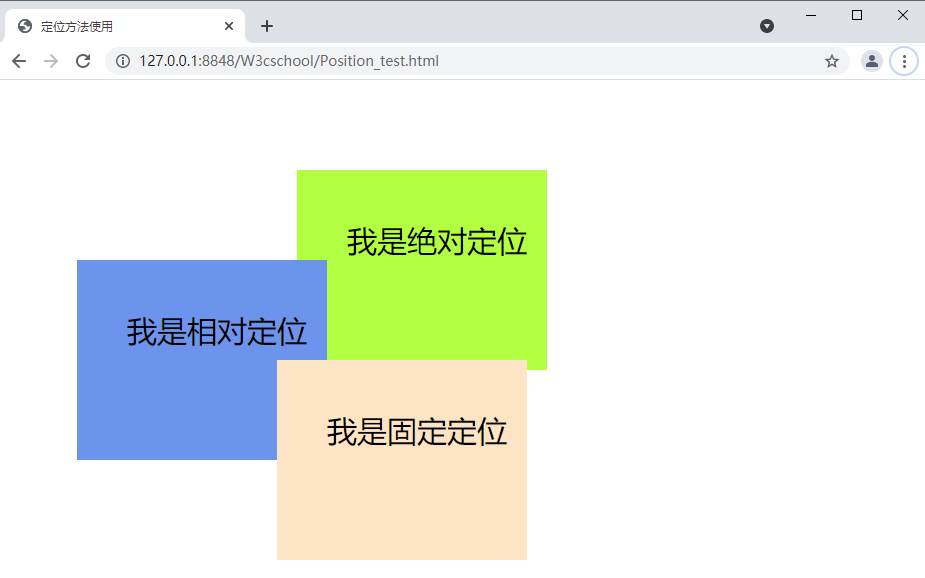View site information icon beside the URL
The width and height of the screenshot is (925, 578).
123,61
